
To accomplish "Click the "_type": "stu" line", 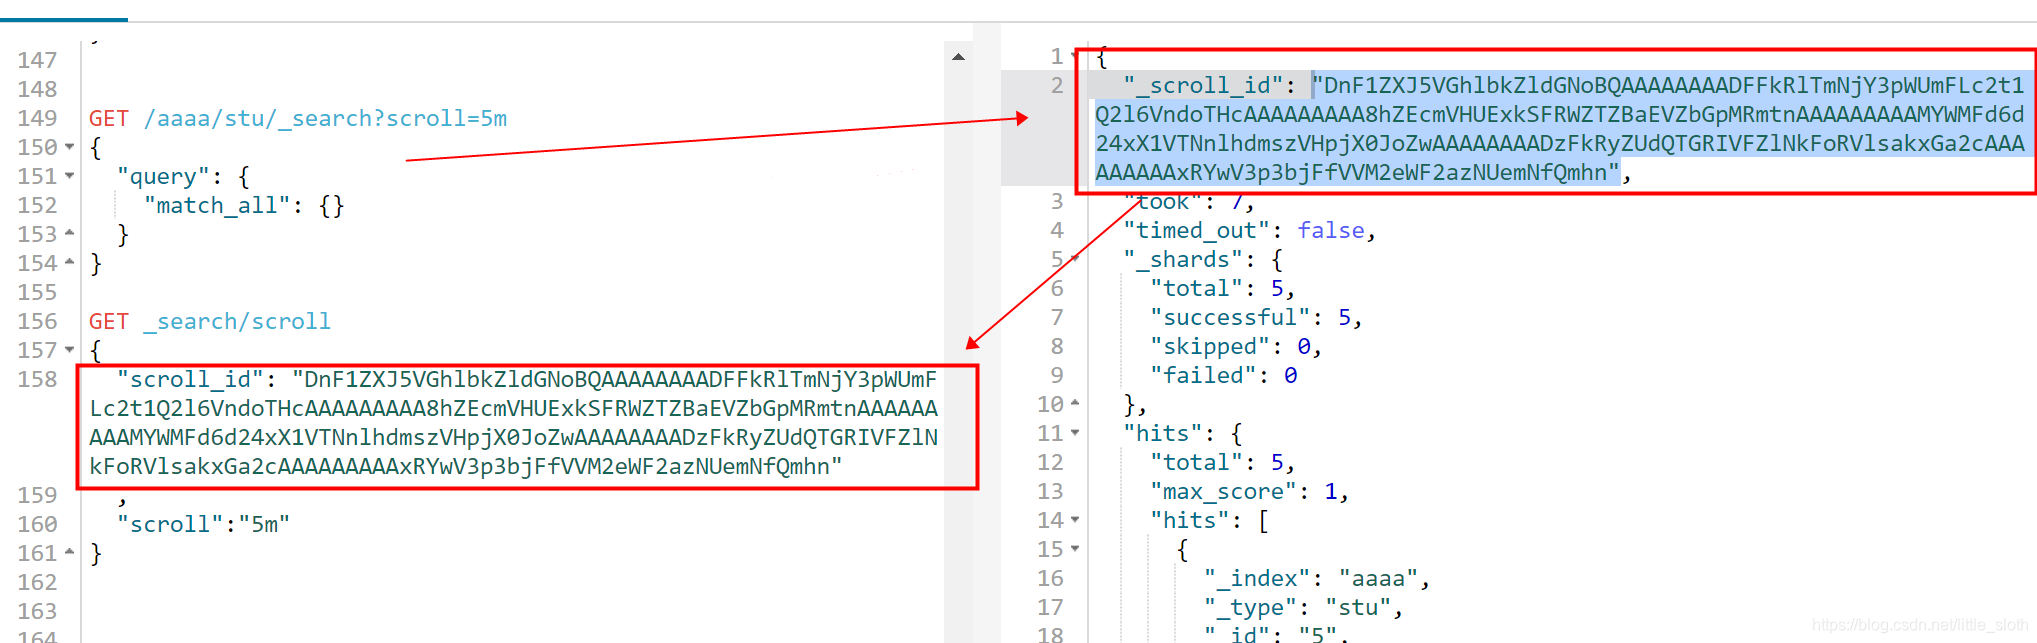I will [1304, 607].
